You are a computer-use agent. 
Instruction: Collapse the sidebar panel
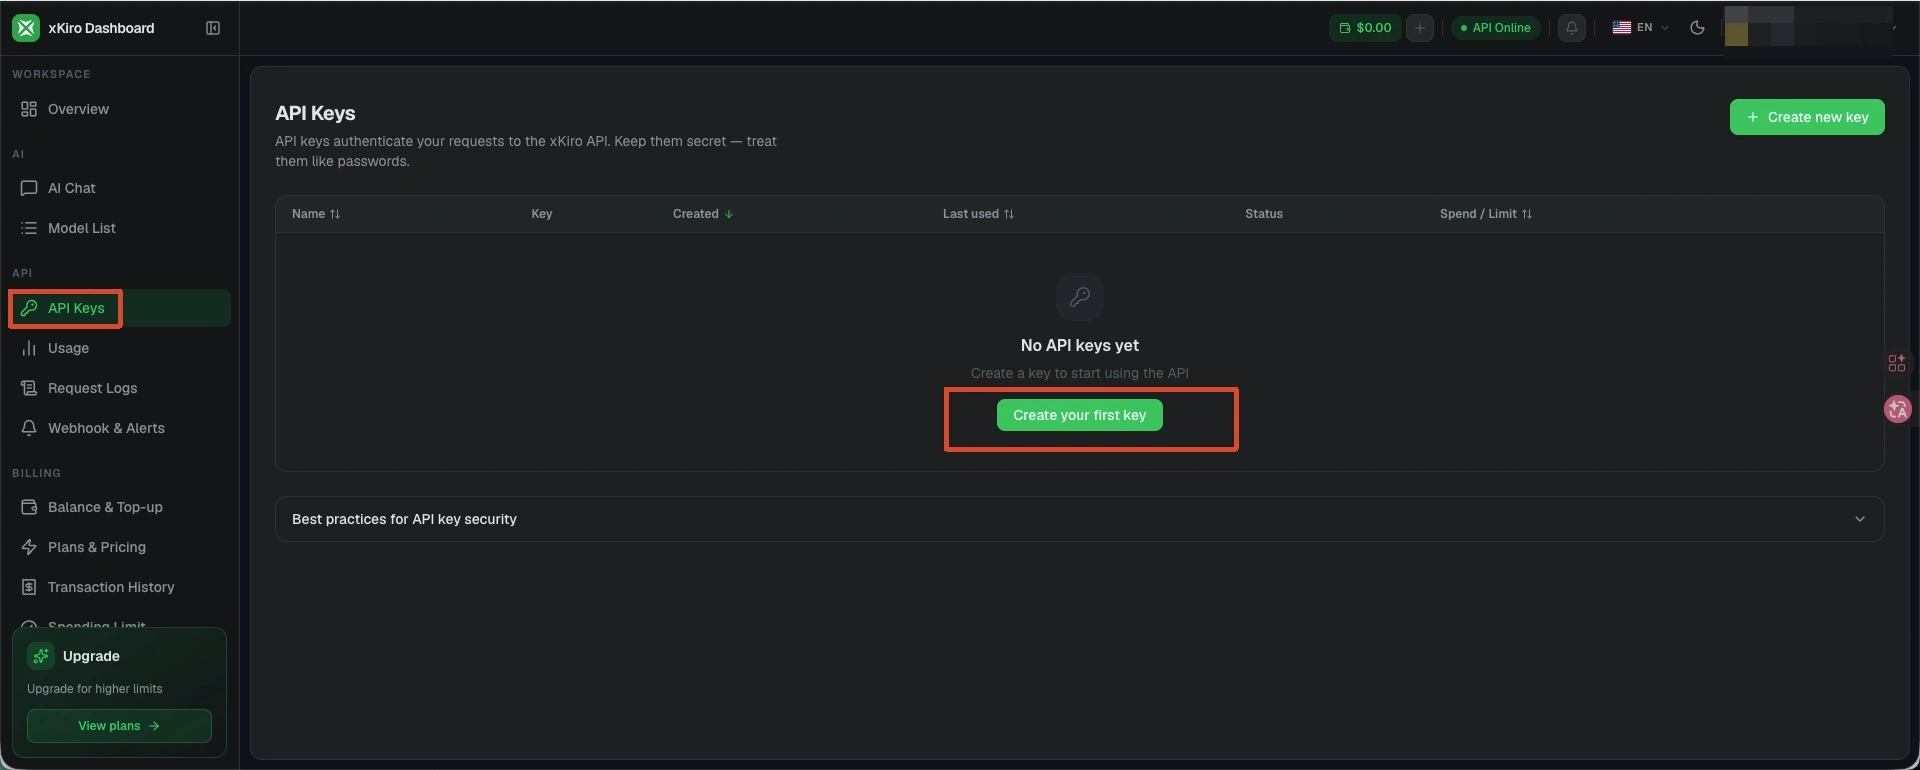tap(213, 28)
